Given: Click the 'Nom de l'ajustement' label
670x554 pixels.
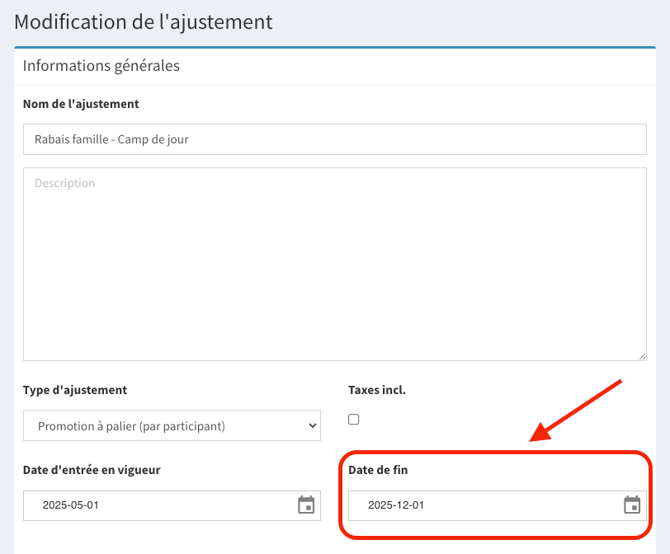Looking at the screenshot, I should 81,104.
